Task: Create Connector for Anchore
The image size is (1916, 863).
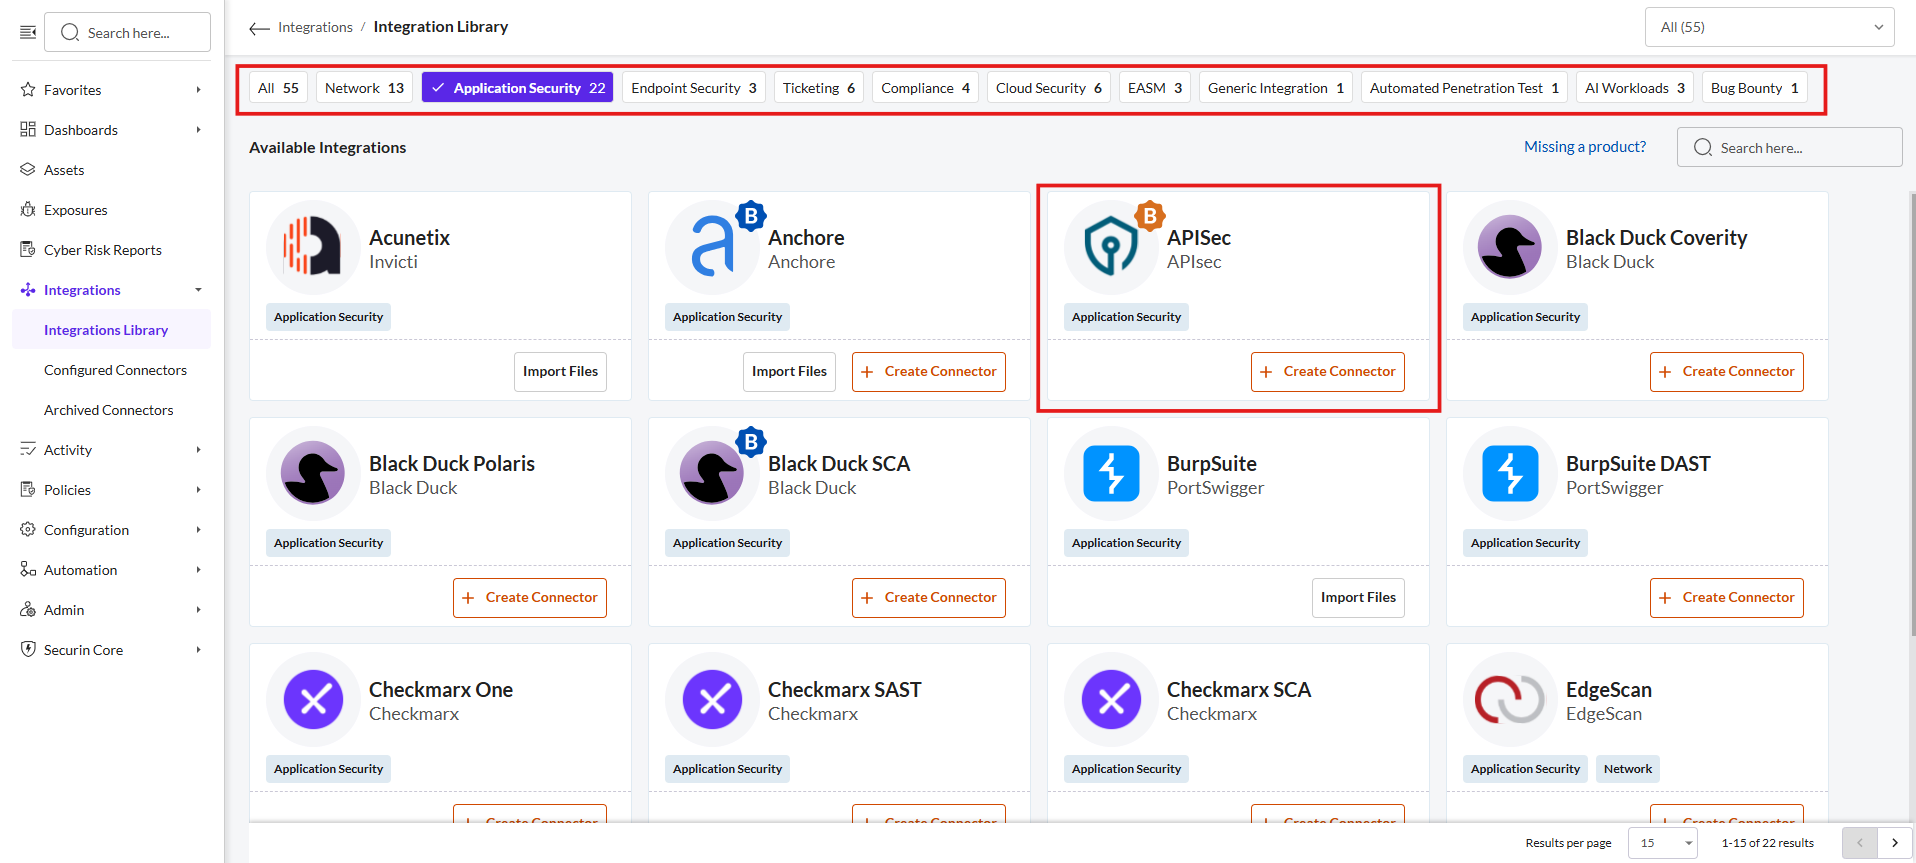Action: [929, 372]
